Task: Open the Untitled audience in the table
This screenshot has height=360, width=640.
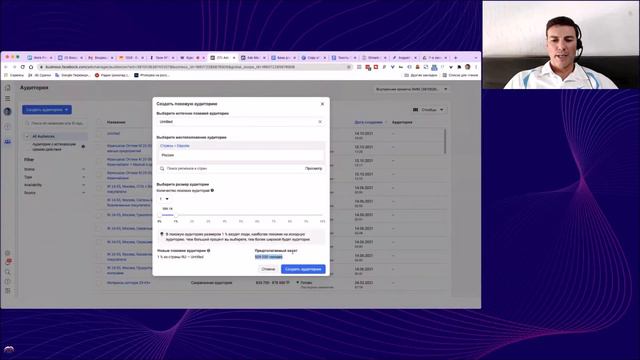Action: pyautogui.click(x=113, y=133)
